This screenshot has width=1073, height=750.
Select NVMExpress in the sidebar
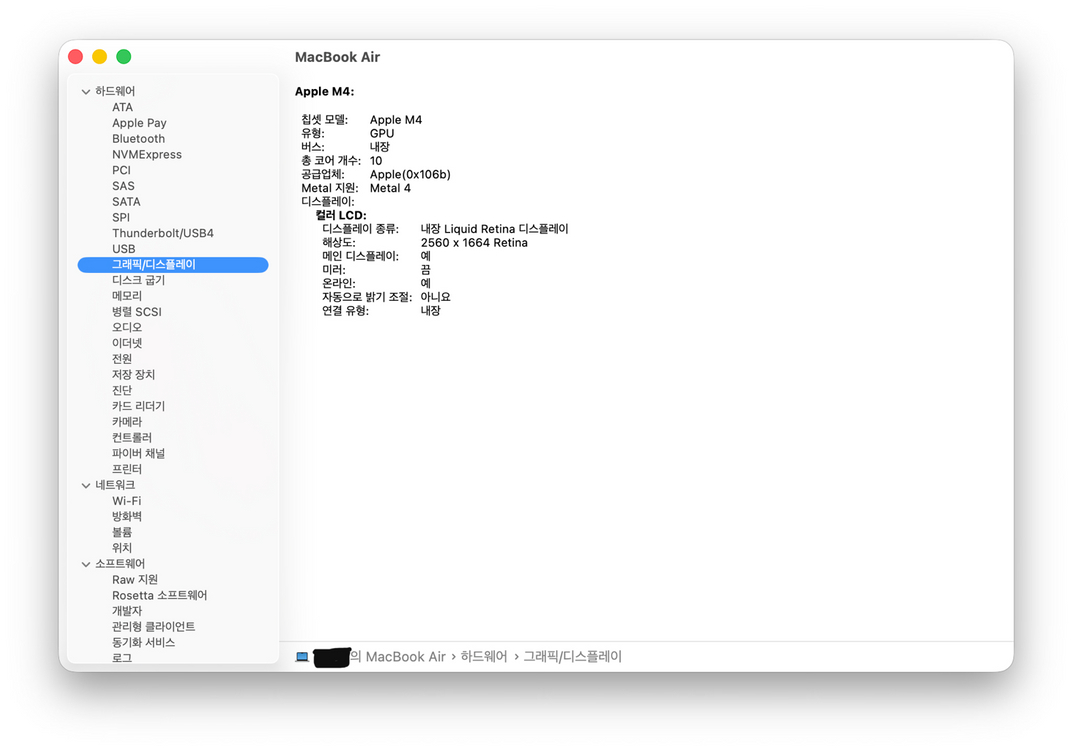point(147,155)
